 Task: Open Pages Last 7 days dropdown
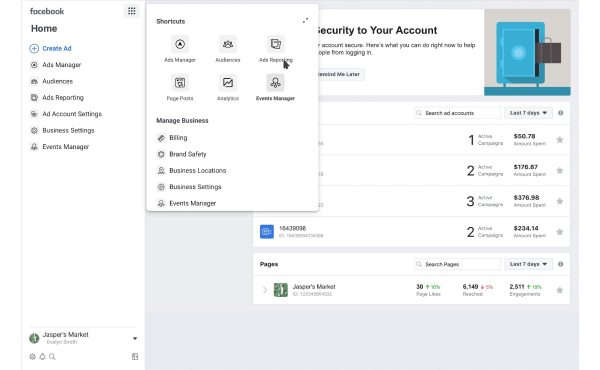click(x=528, y=264)
